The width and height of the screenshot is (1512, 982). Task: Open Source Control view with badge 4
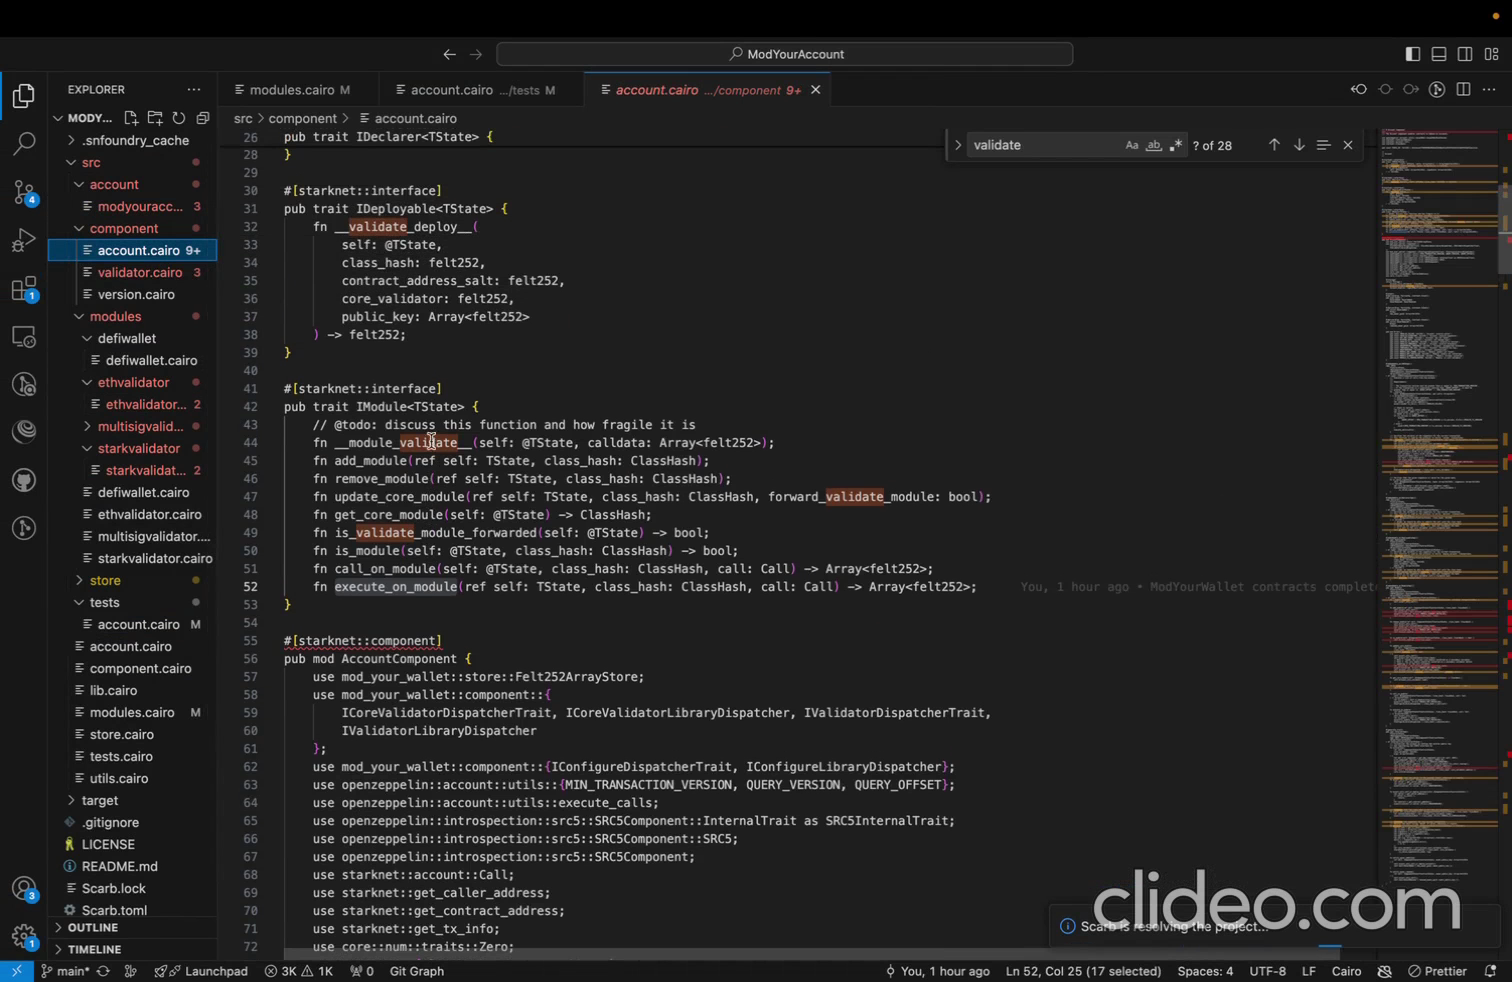pos(24,192)
